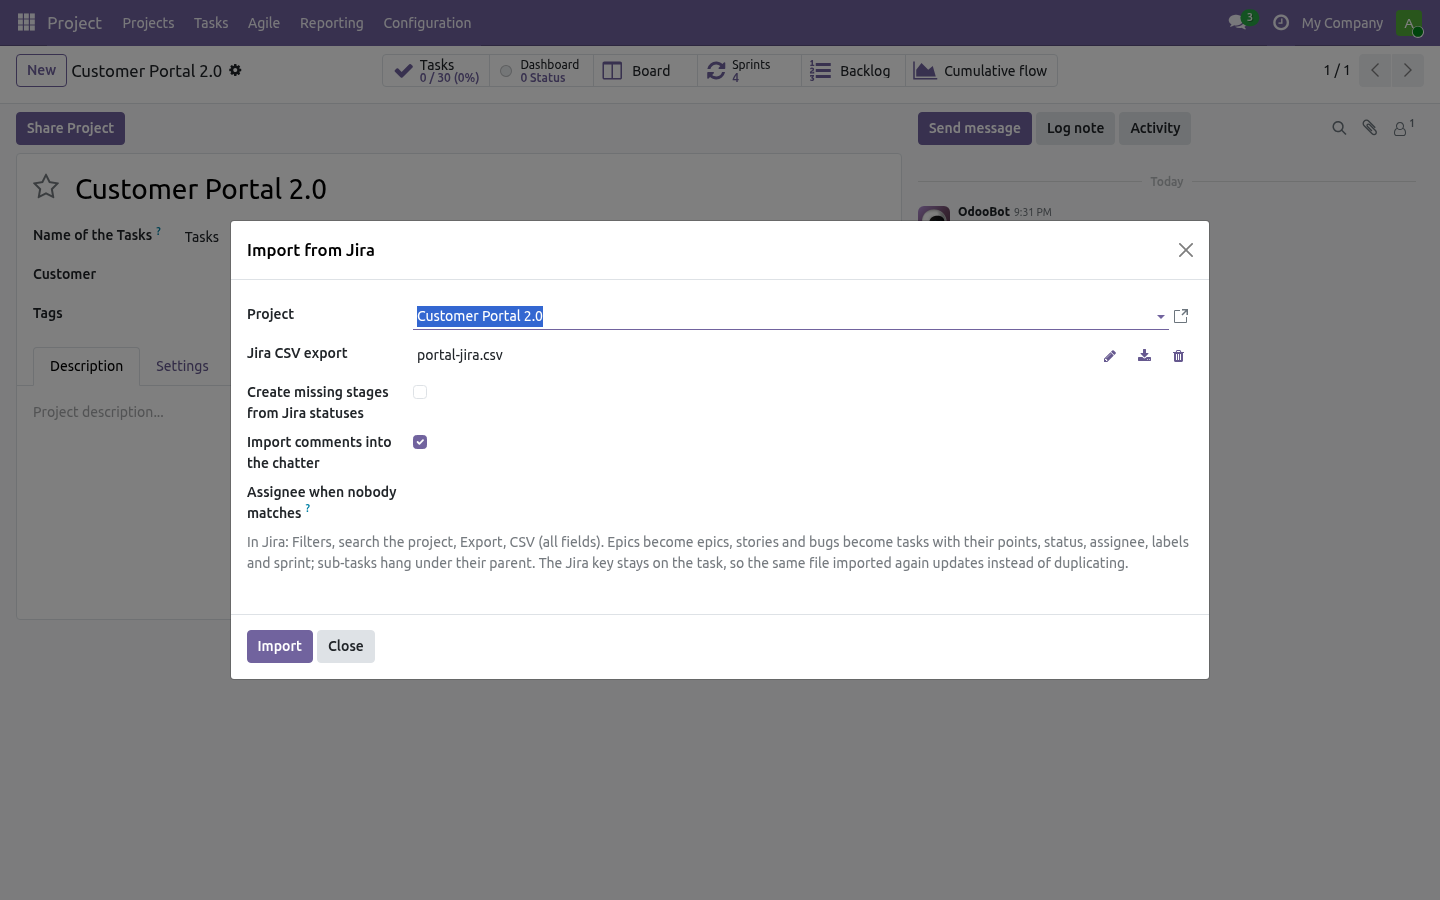
Task: Open the Backlog stat button
Action: coord(853,71)
